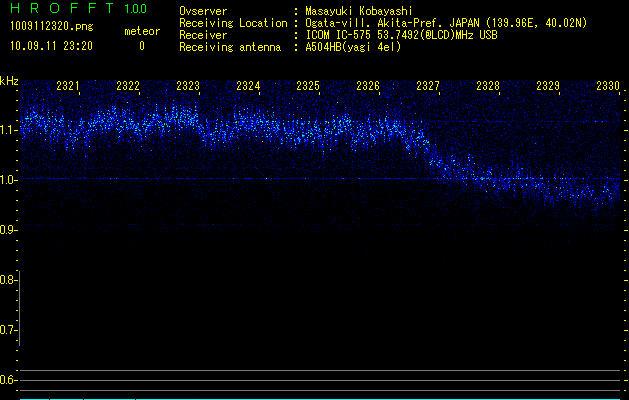Click the 0.8 frequency axis label
This screenshot has height=400, width=629.
pos(9,280)
